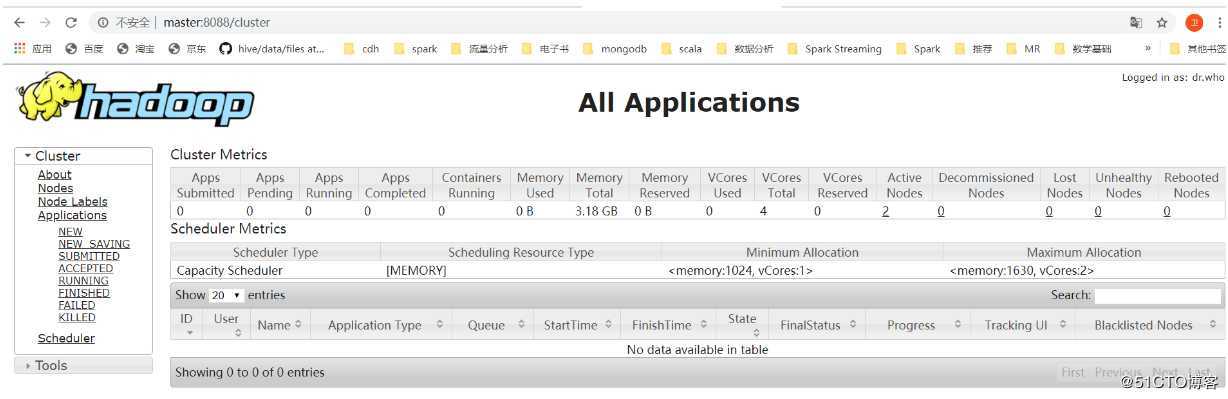The width and height of the screenshot is (1228, 399).
Task: Open the 百度 bookmark
Action: (x=85, y=48)
